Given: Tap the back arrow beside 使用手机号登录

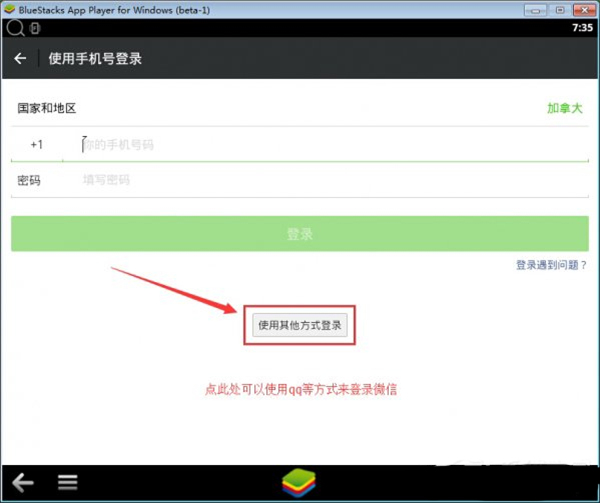Looking at the screenshot, I should 20,59.
